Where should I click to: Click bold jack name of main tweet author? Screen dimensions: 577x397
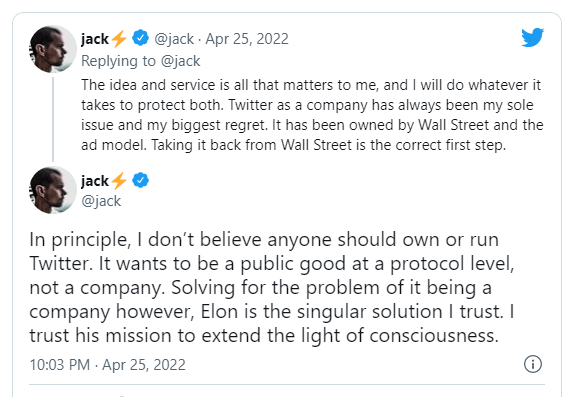coord(95,181)
